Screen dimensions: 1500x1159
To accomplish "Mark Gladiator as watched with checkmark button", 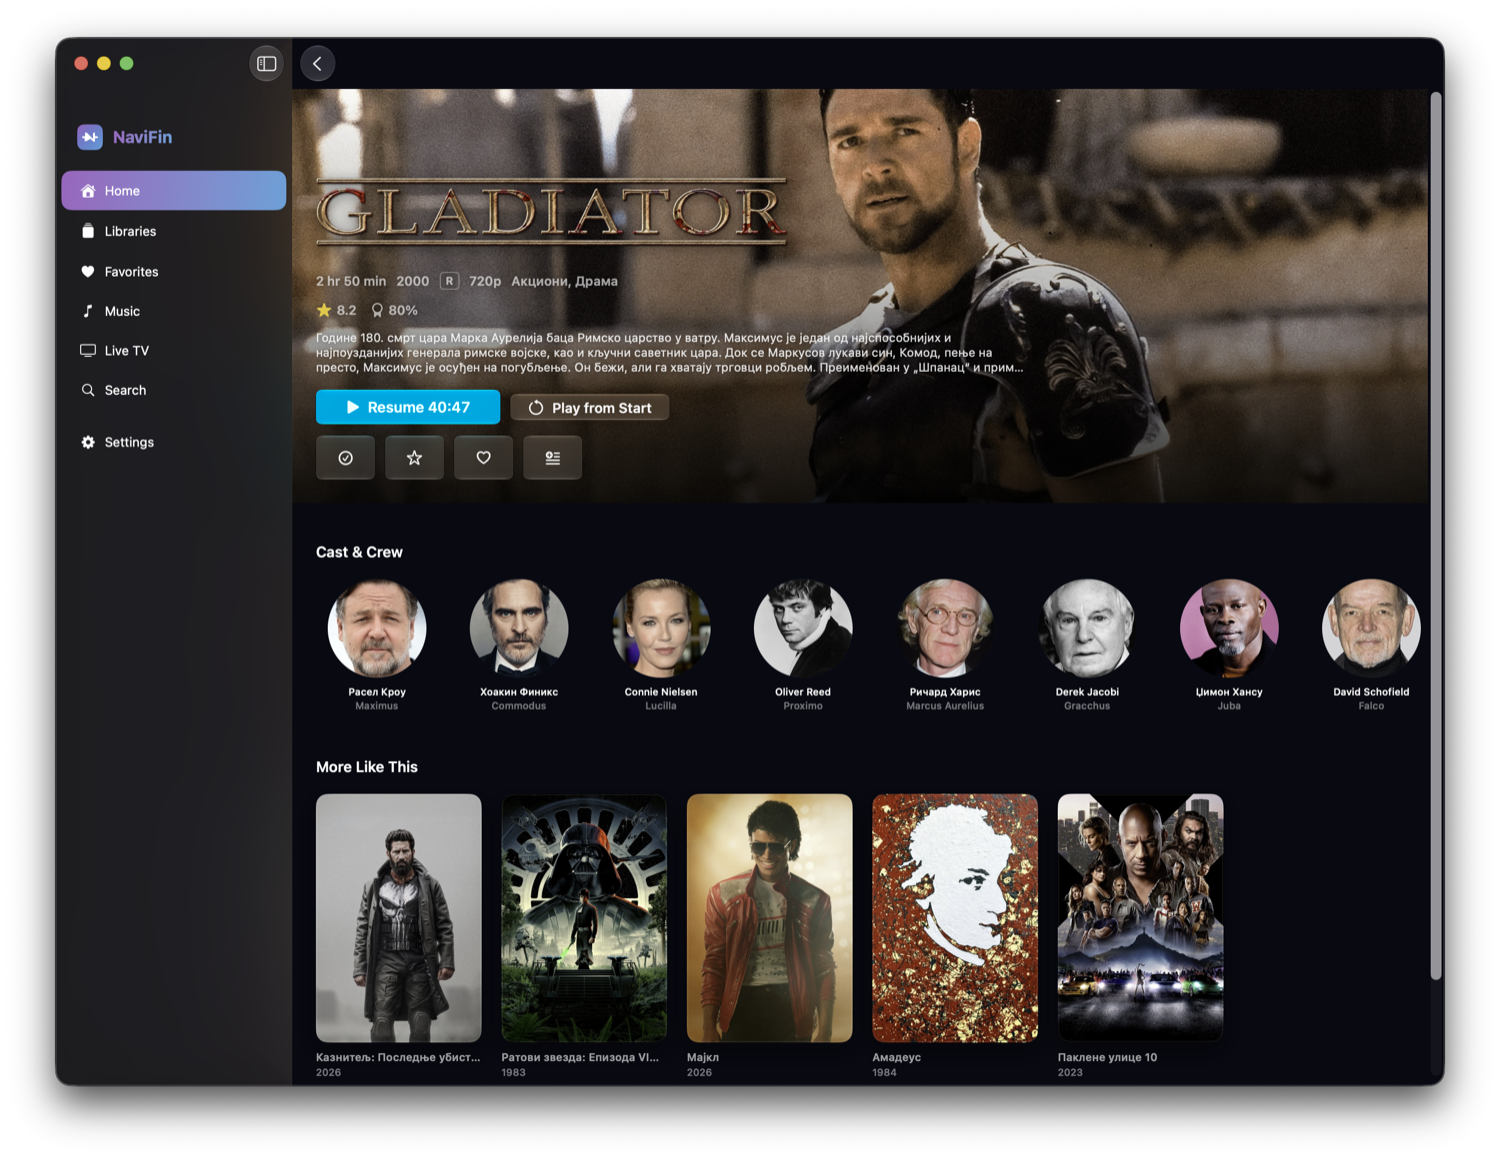I will (346, 458).
